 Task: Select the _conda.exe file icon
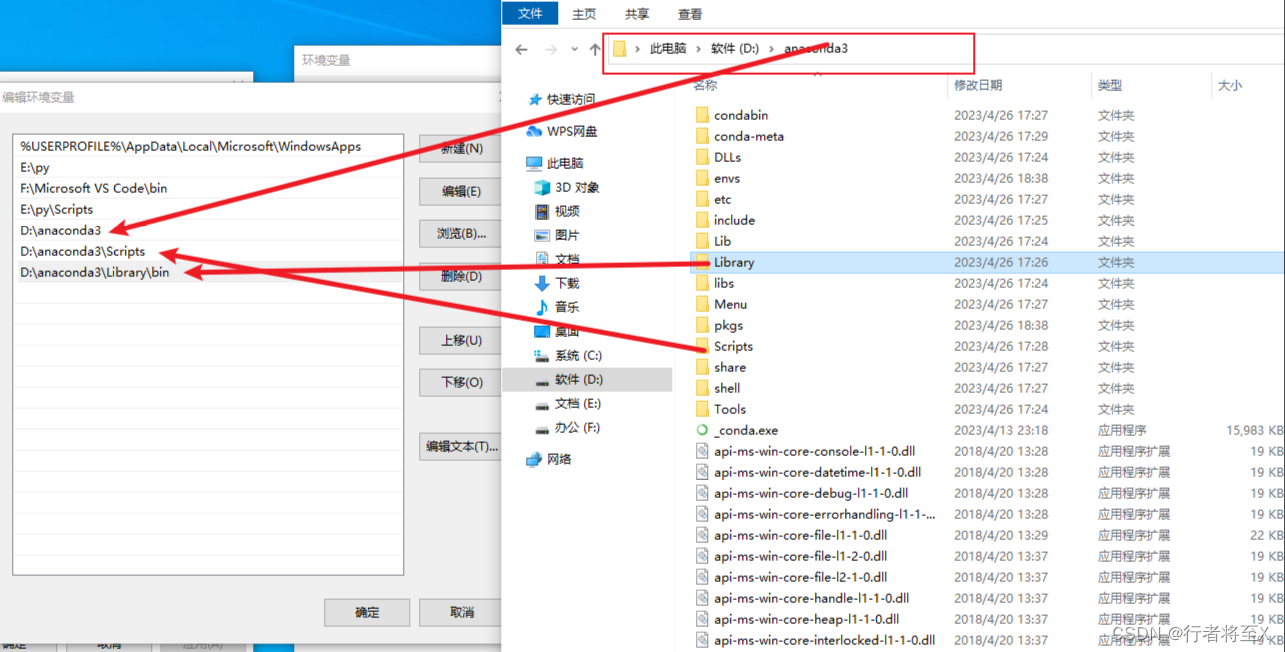tap(702, 430)
